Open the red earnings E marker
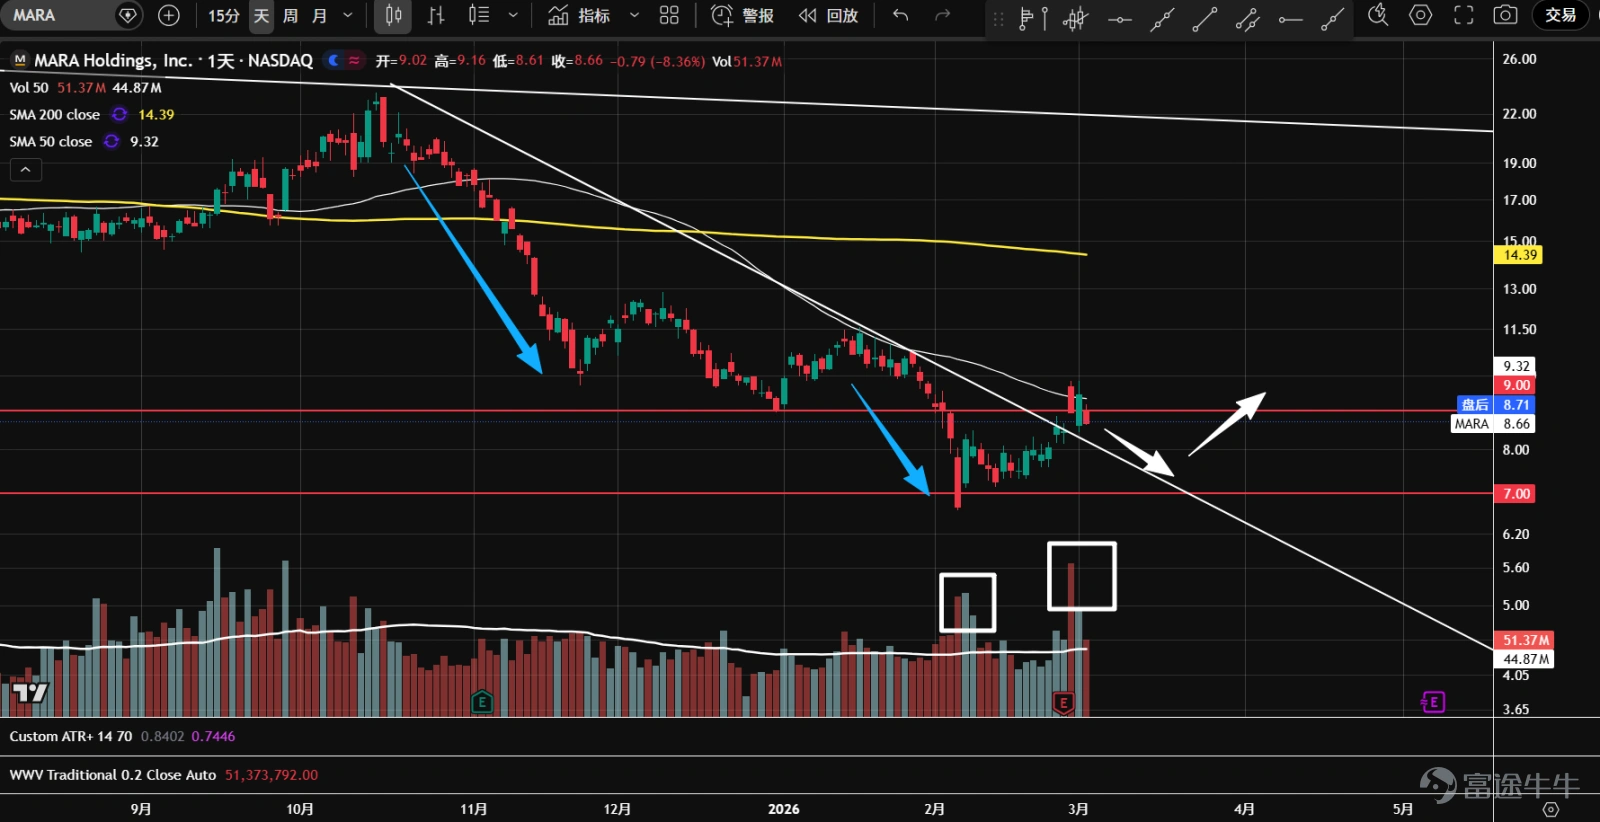The image size is (1600, 822). (x=1063, y=703)
